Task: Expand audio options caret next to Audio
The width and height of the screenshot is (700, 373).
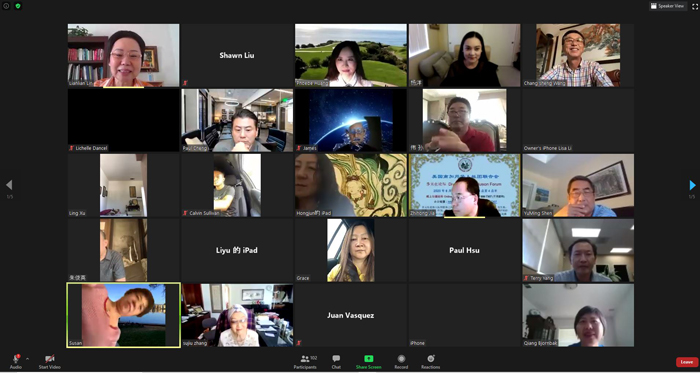Action: coord(28,359)
